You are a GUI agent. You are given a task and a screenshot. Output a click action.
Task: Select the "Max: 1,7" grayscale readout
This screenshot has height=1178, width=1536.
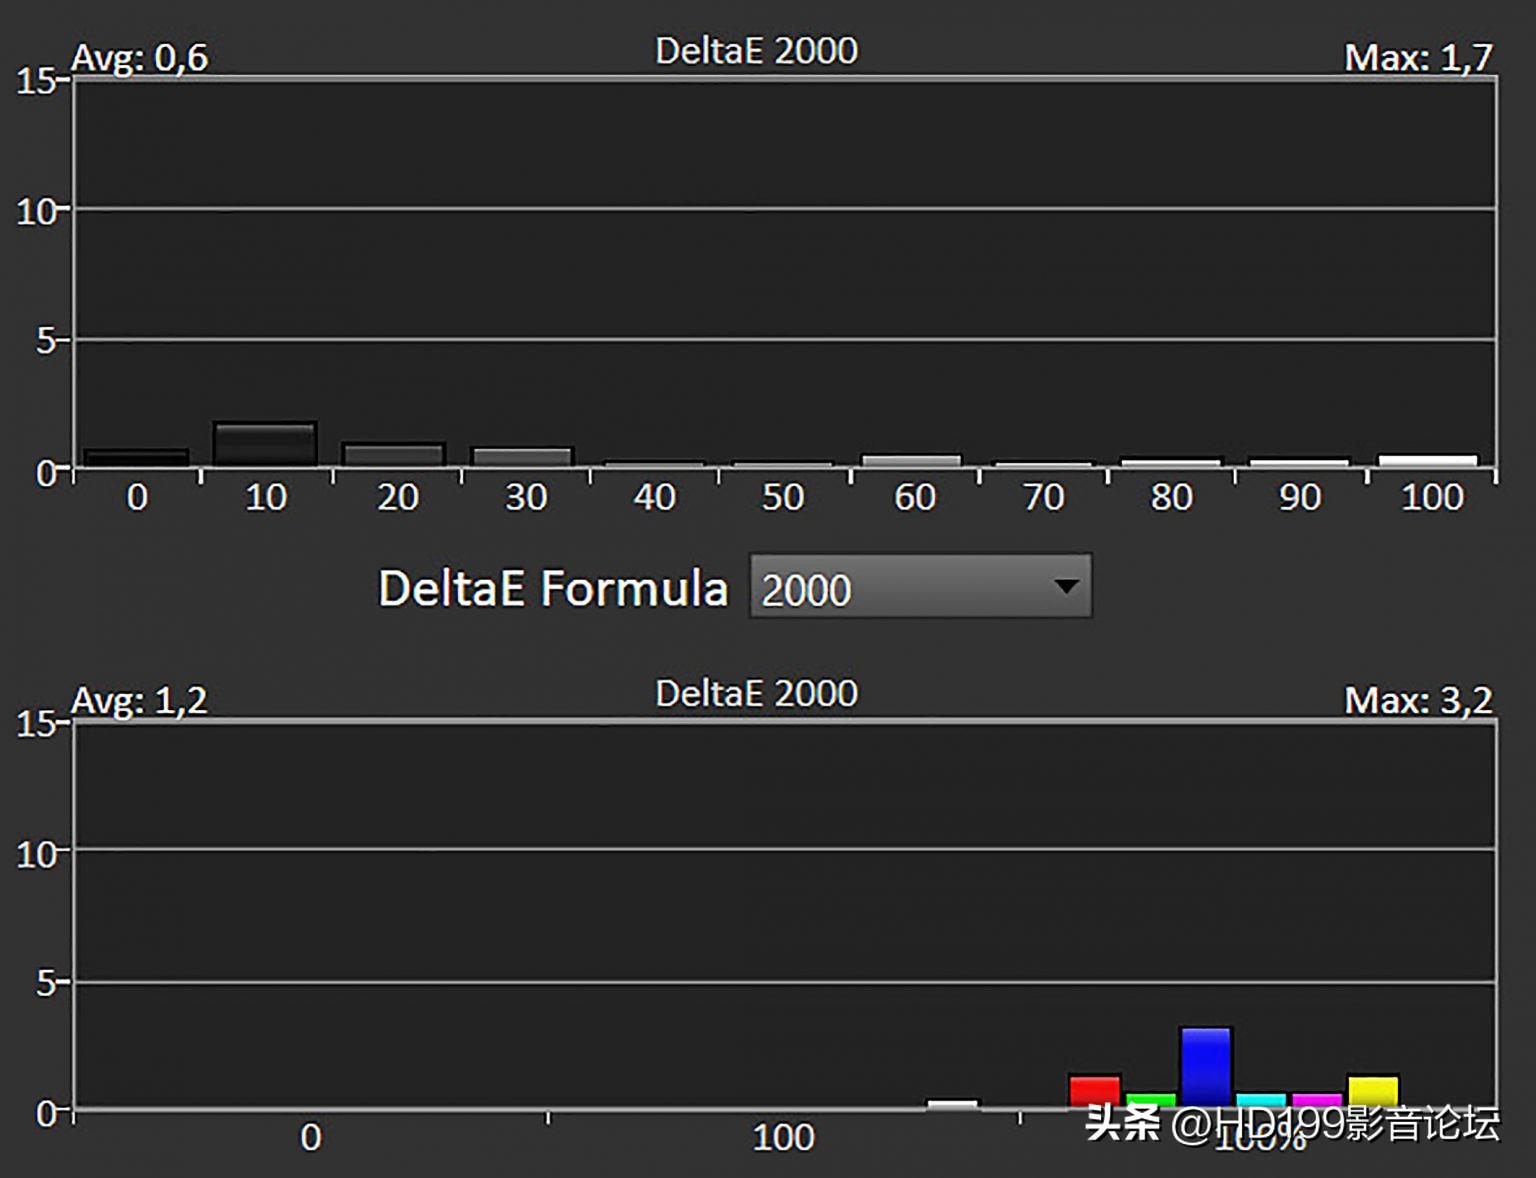1418,57
